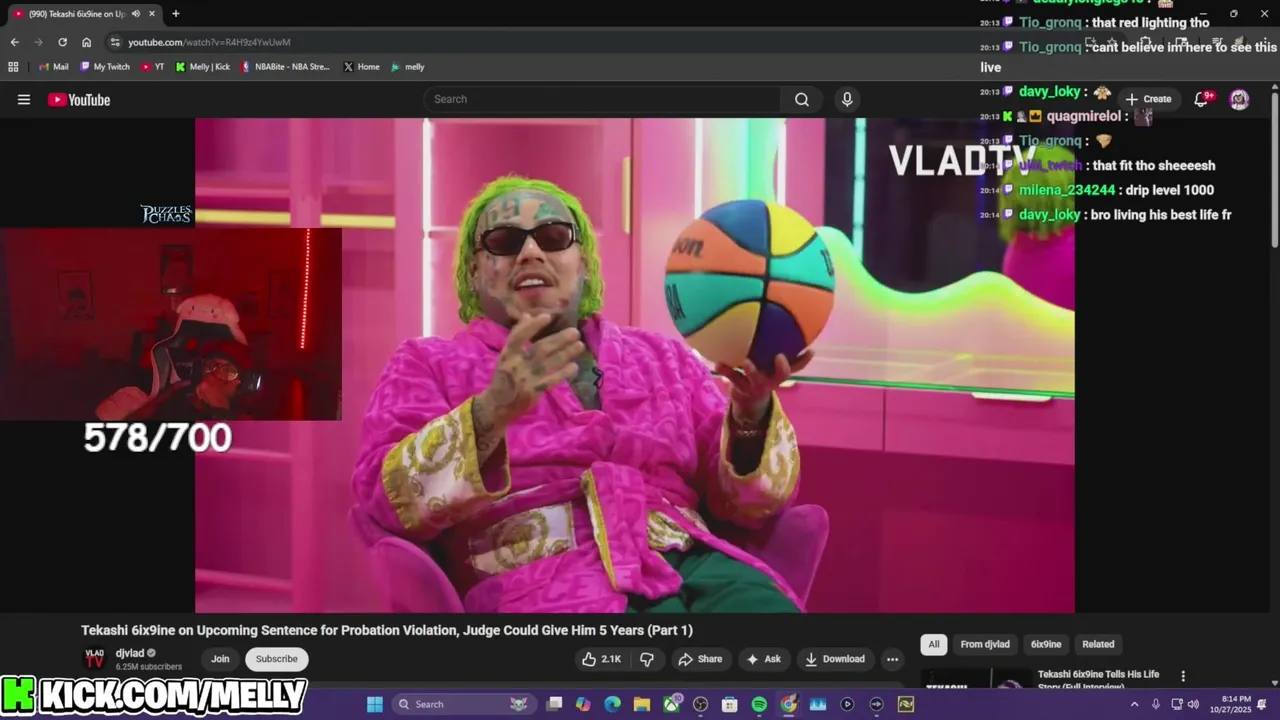The height and width of the screenshot is (720, 1280).
Task: Open the YT bookmark
Action: [x=153, y=67]
